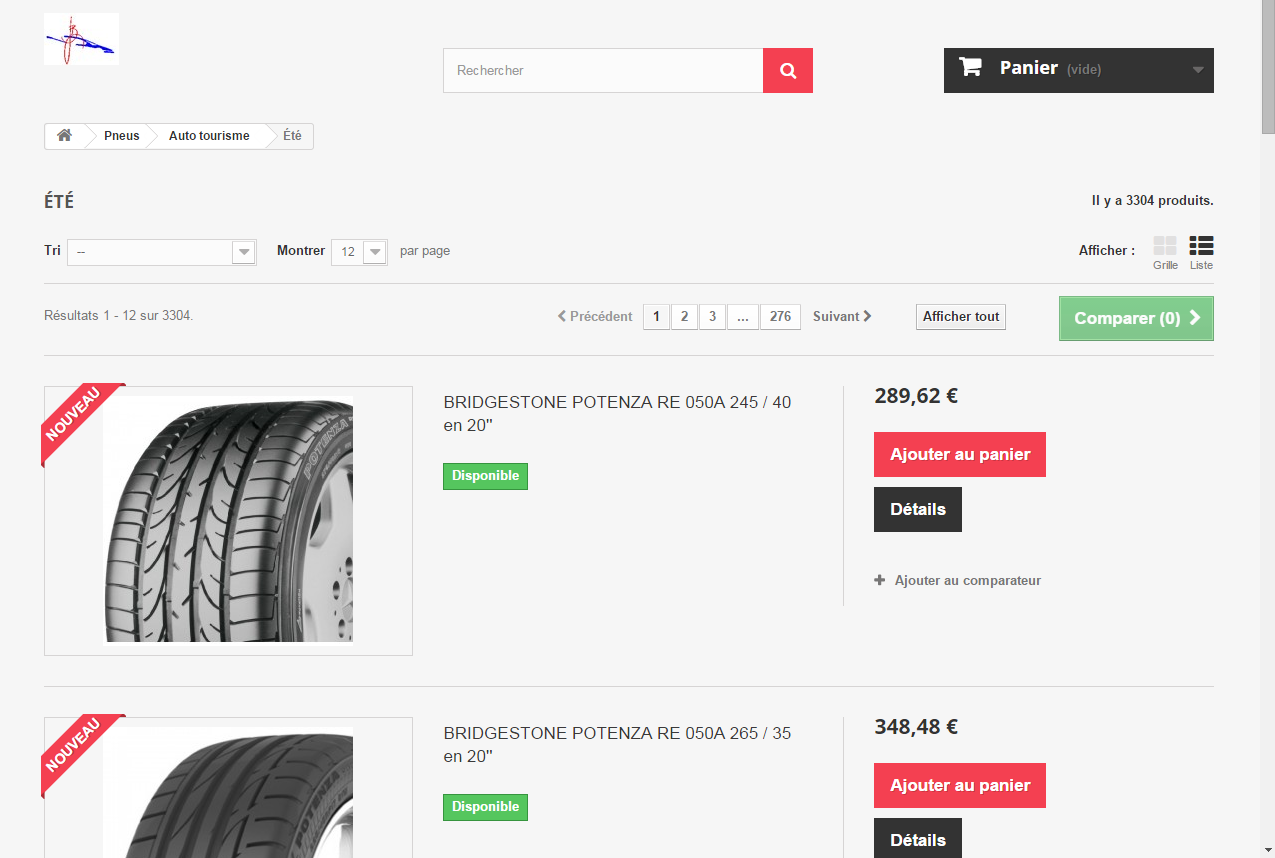Add 245 / 40 tire to comparateur
The width and height of the screenshot is (1275, 858).
pyautogui.click(x=958, y=580)
